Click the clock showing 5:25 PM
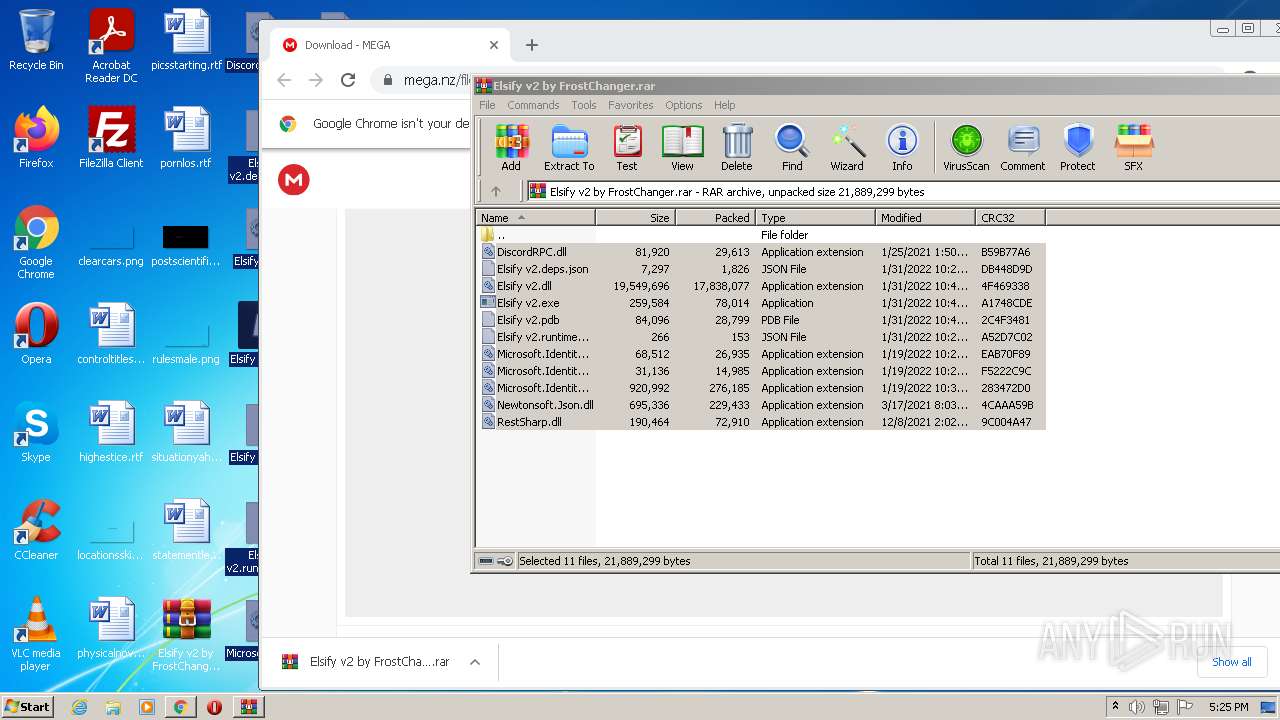This screenshot has height=720, width=1280. (x=1229, y=707)
